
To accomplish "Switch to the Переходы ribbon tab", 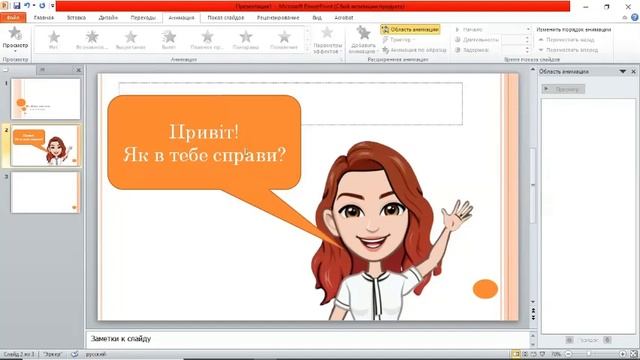I will pyautogui.click(x=143, y=18).
